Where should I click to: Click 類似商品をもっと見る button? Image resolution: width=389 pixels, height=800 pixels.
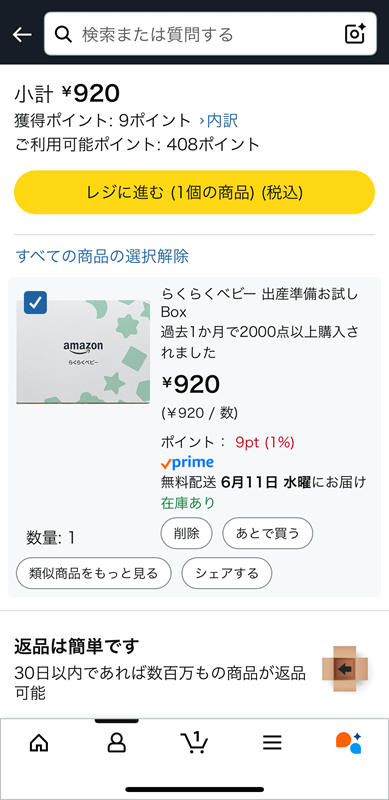pyautogui.click(x=93, y=573)
